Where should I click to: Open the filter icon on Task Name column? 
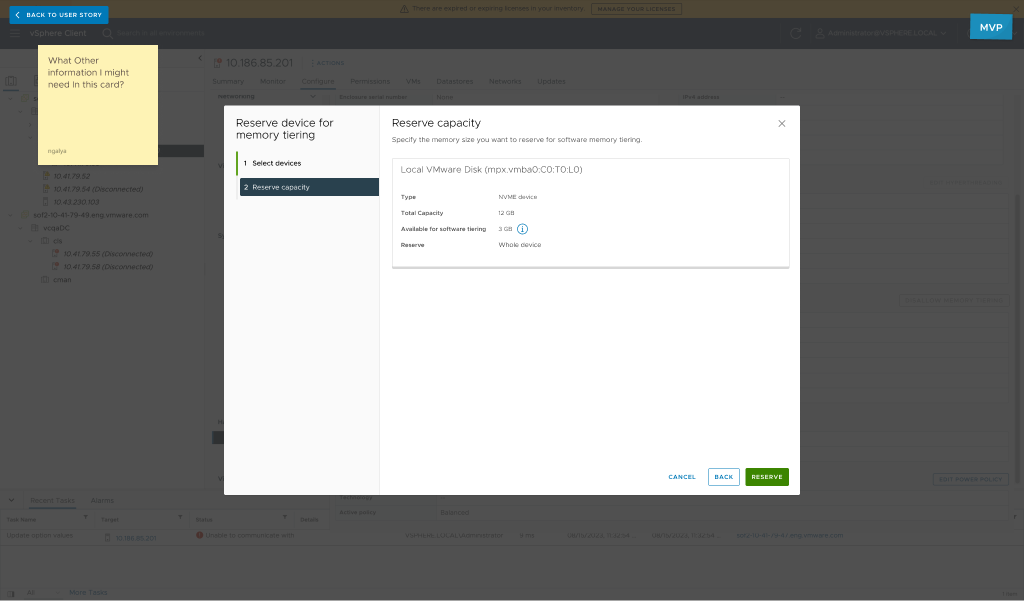pos(86,518)
